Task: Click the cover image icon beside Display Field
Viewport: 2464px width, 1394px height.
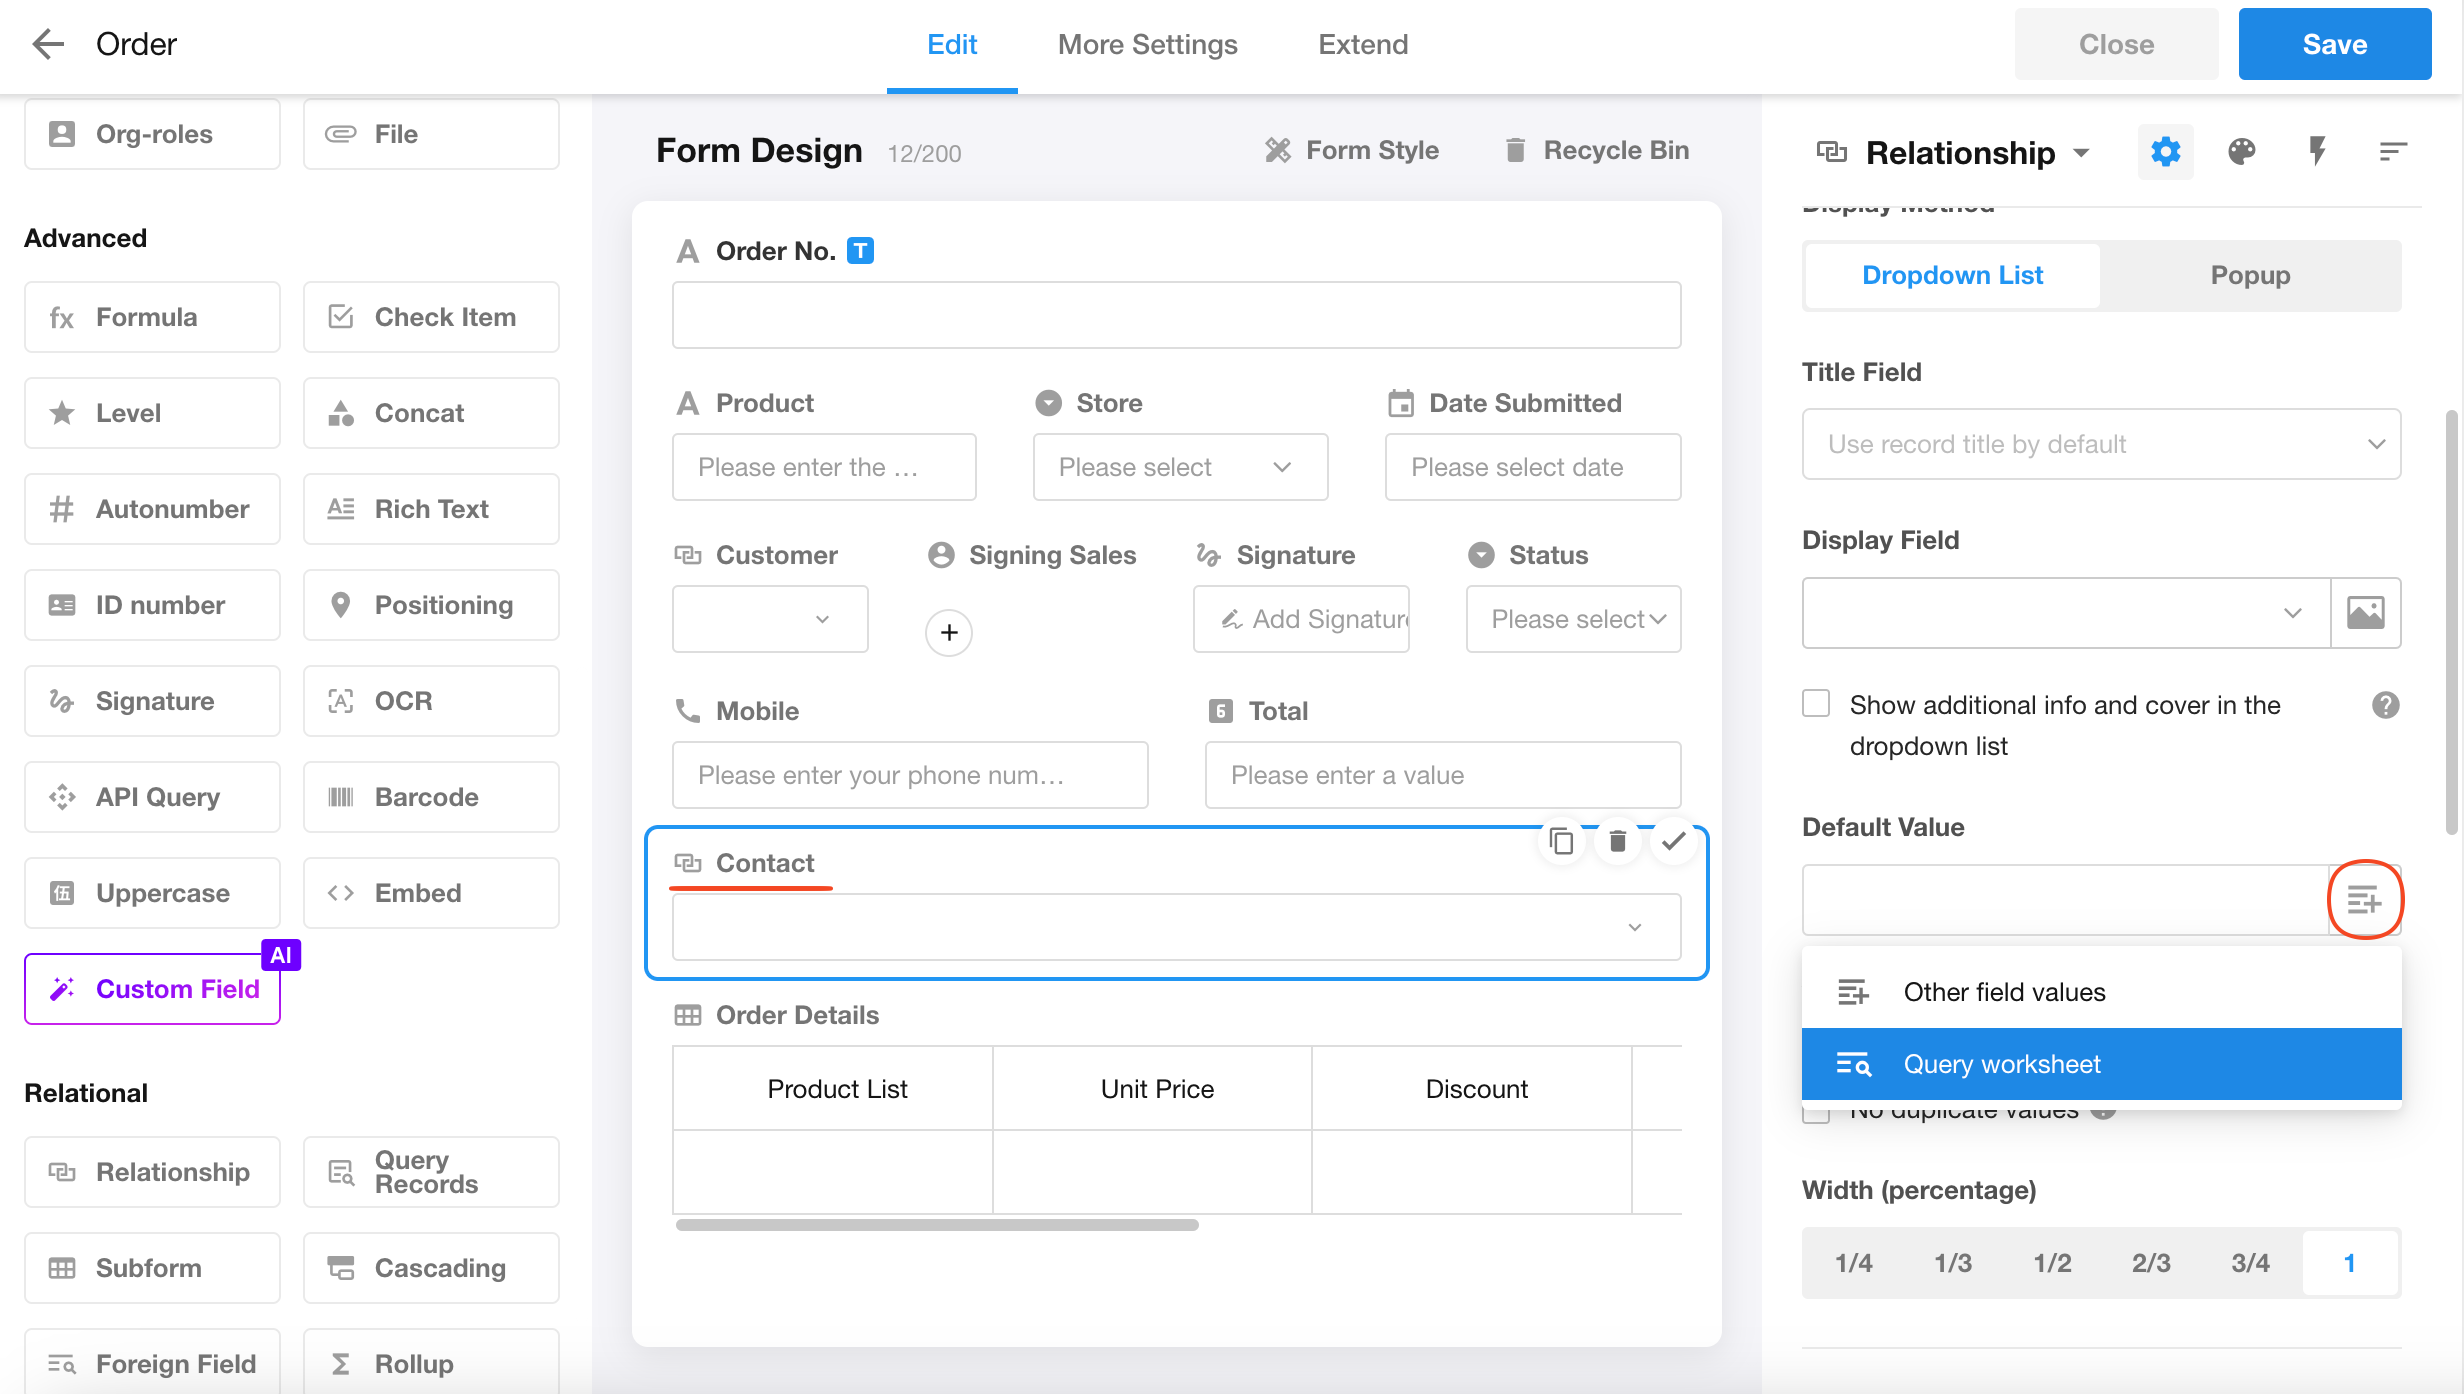Action: (x=2365, y=612)
